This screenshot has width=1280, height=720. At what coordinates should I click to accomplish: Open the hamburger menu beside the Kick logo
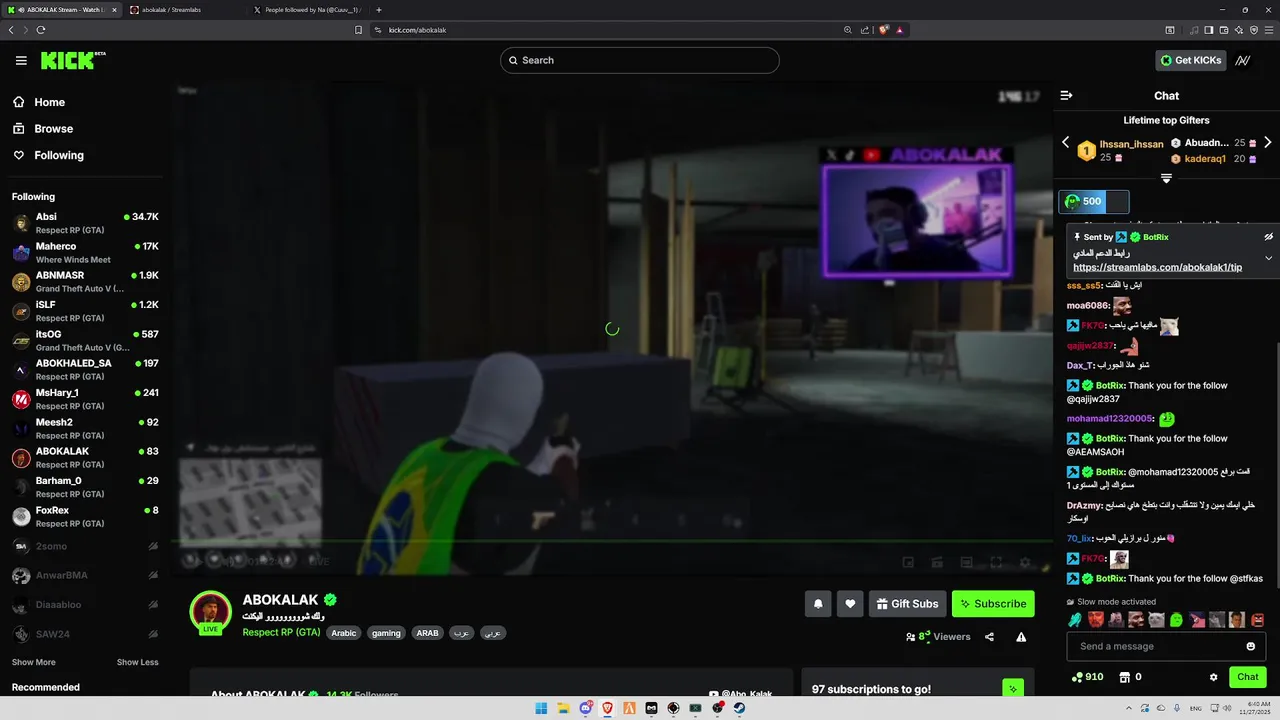pyautogui.click(x=21, y=61)
